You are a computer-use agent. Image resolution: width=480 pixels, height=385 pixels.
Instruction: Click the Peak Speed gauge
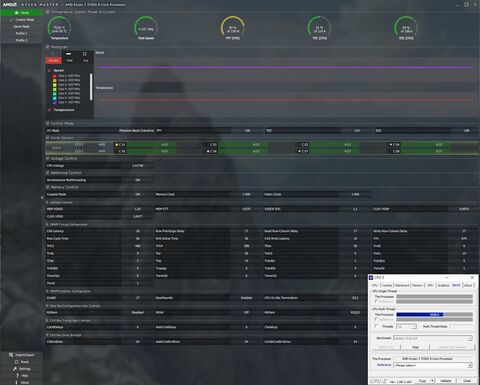coord(146,28)
